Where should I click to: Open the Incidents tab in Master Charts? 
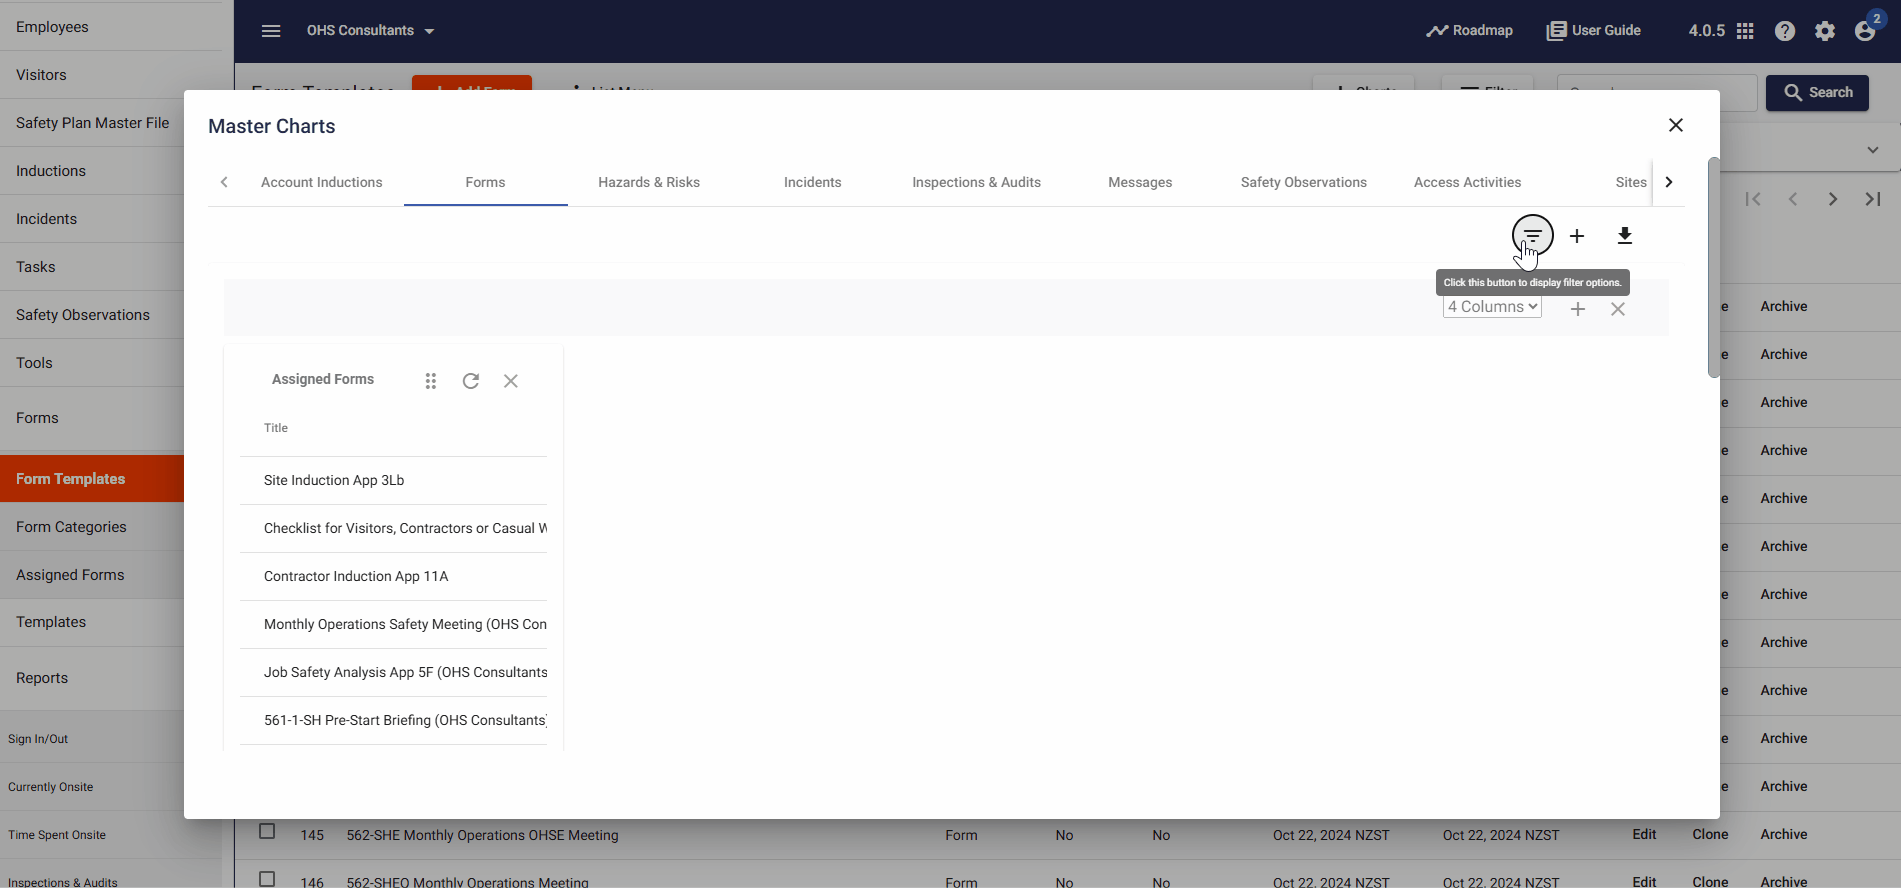(813, 182)
